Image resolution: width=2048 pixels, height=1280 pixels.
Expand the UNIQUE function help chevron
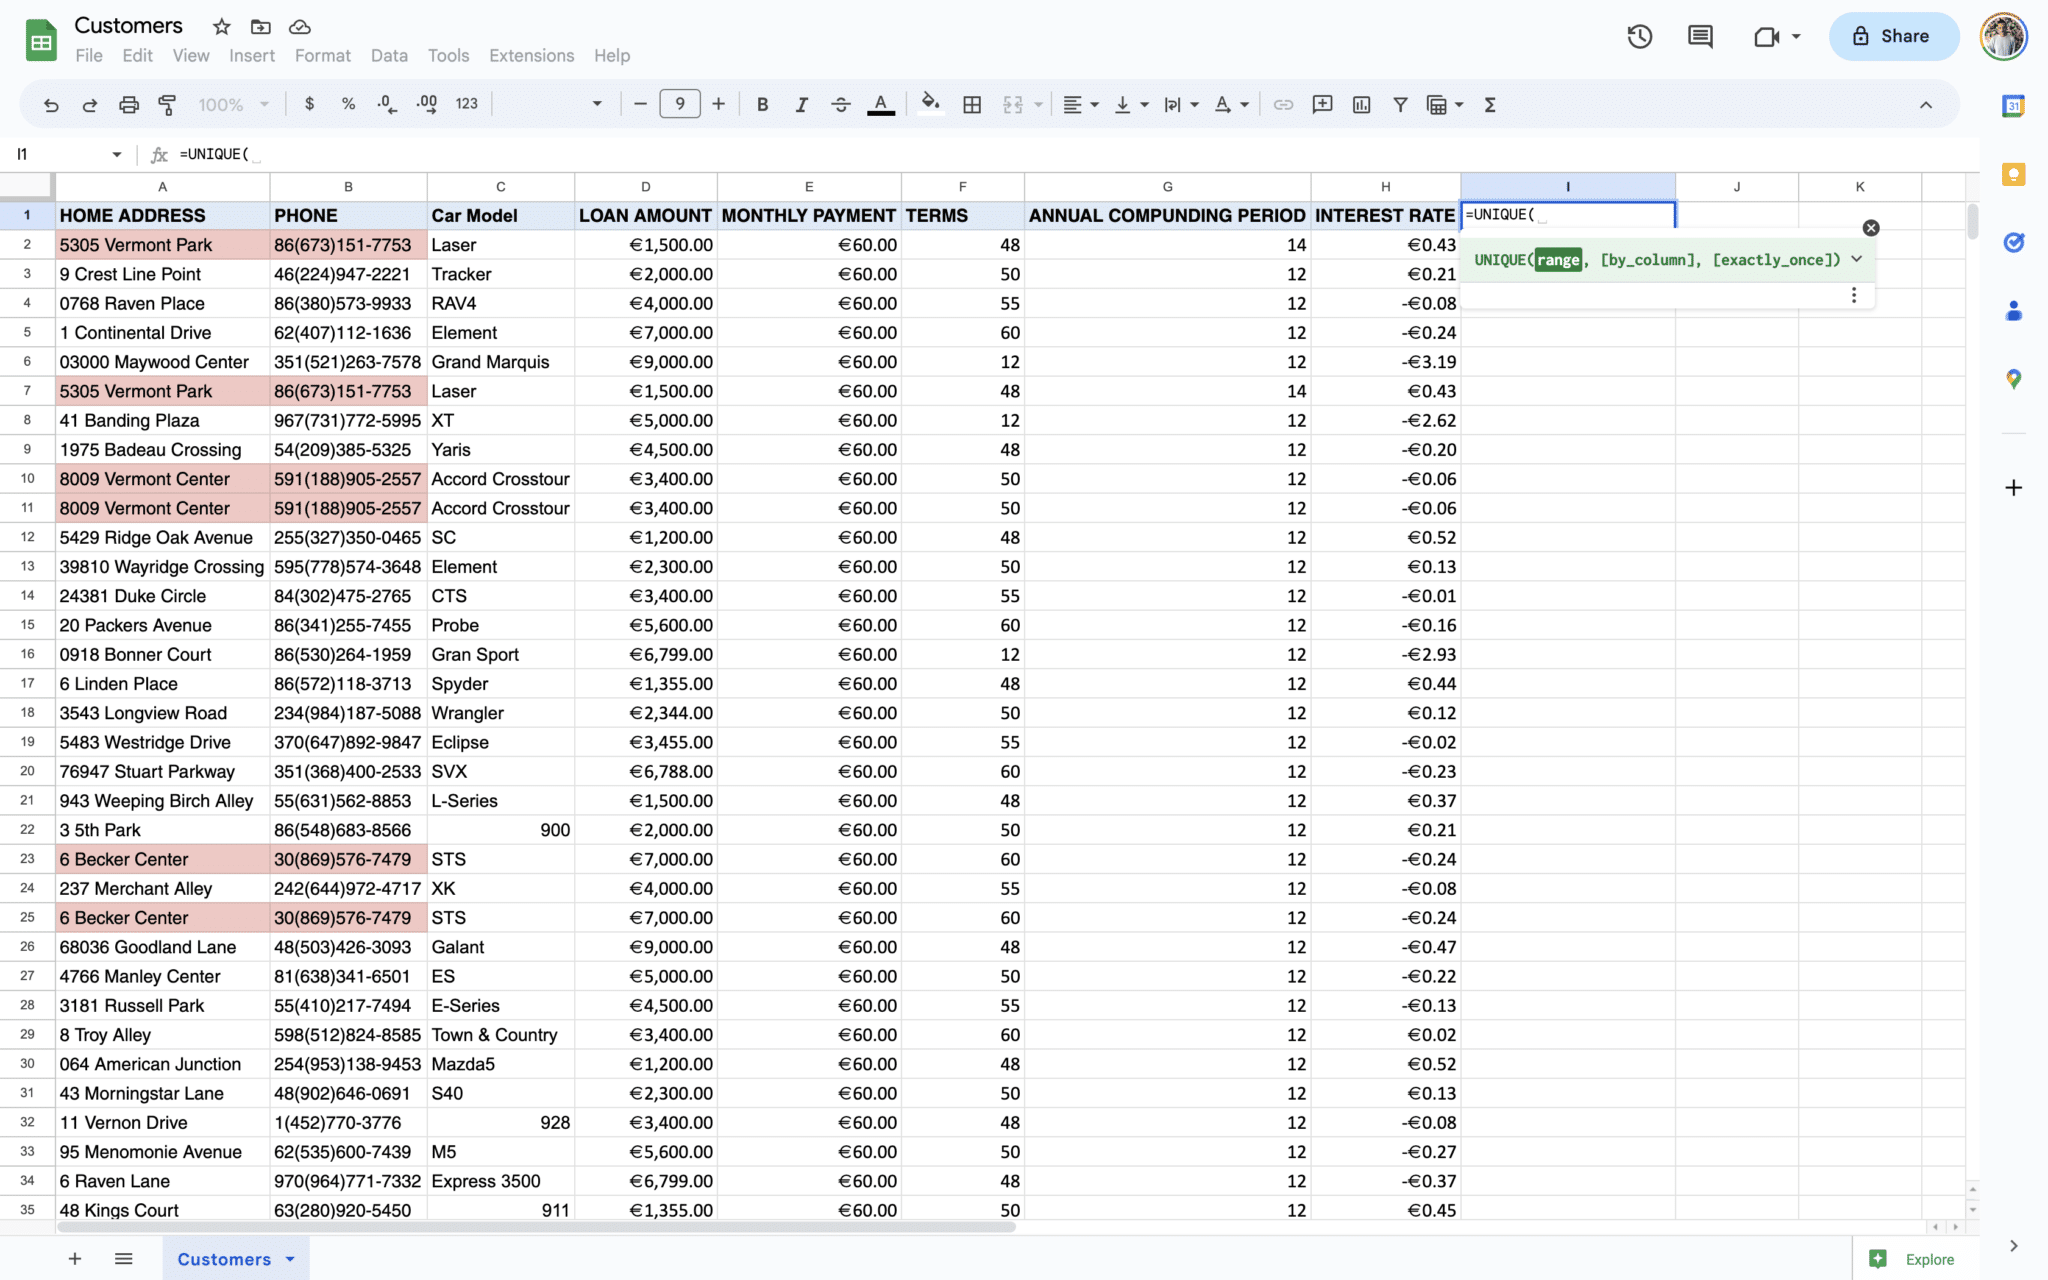(1857, 259)
